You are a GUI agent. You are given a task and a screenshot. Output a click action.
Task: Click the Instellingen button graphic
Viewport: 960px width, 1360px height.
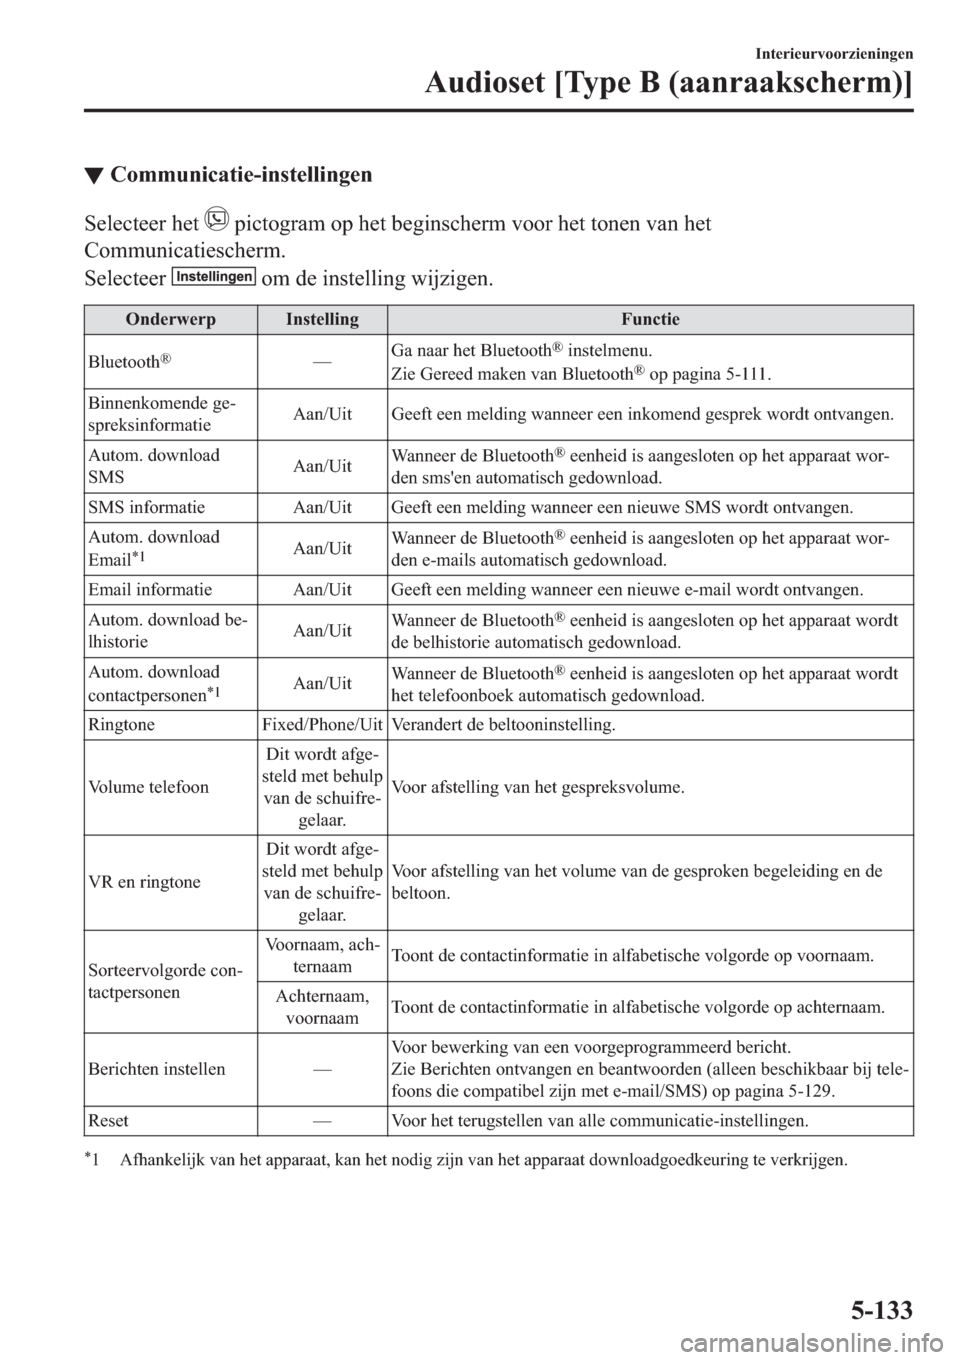(213, 276)
